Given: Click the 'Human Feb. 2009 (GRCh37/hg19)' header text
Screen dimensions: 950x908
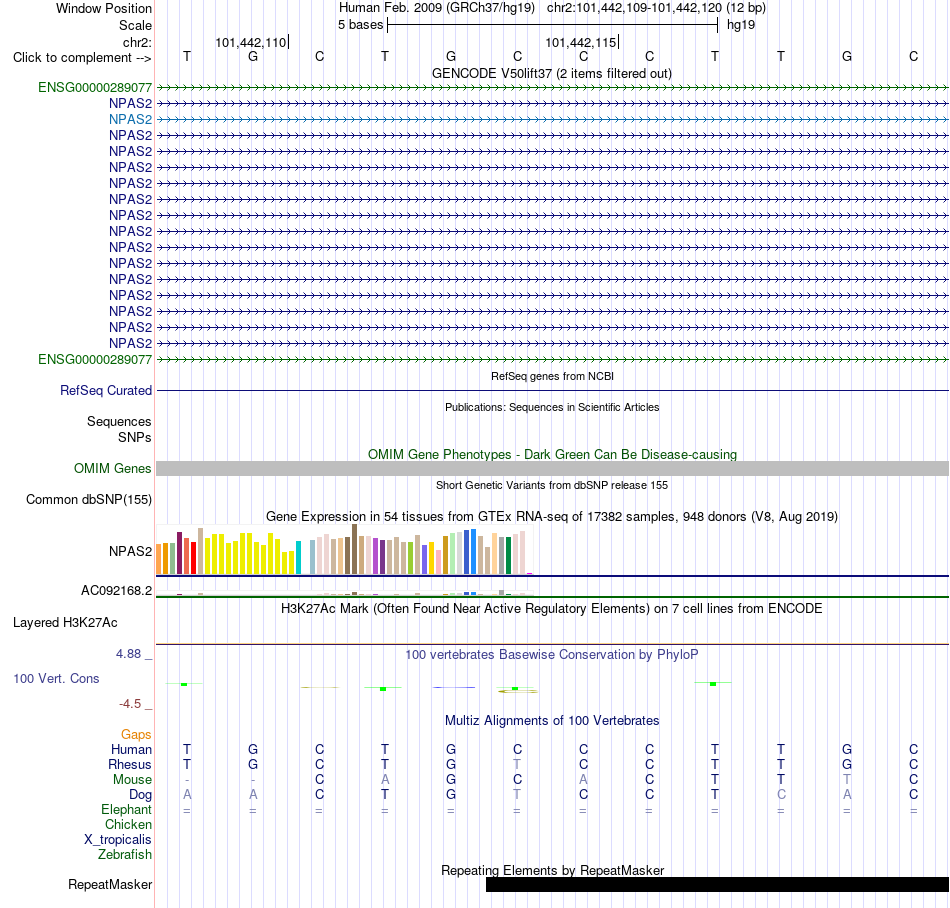Looking at the screenshot, I should (437, 8).
